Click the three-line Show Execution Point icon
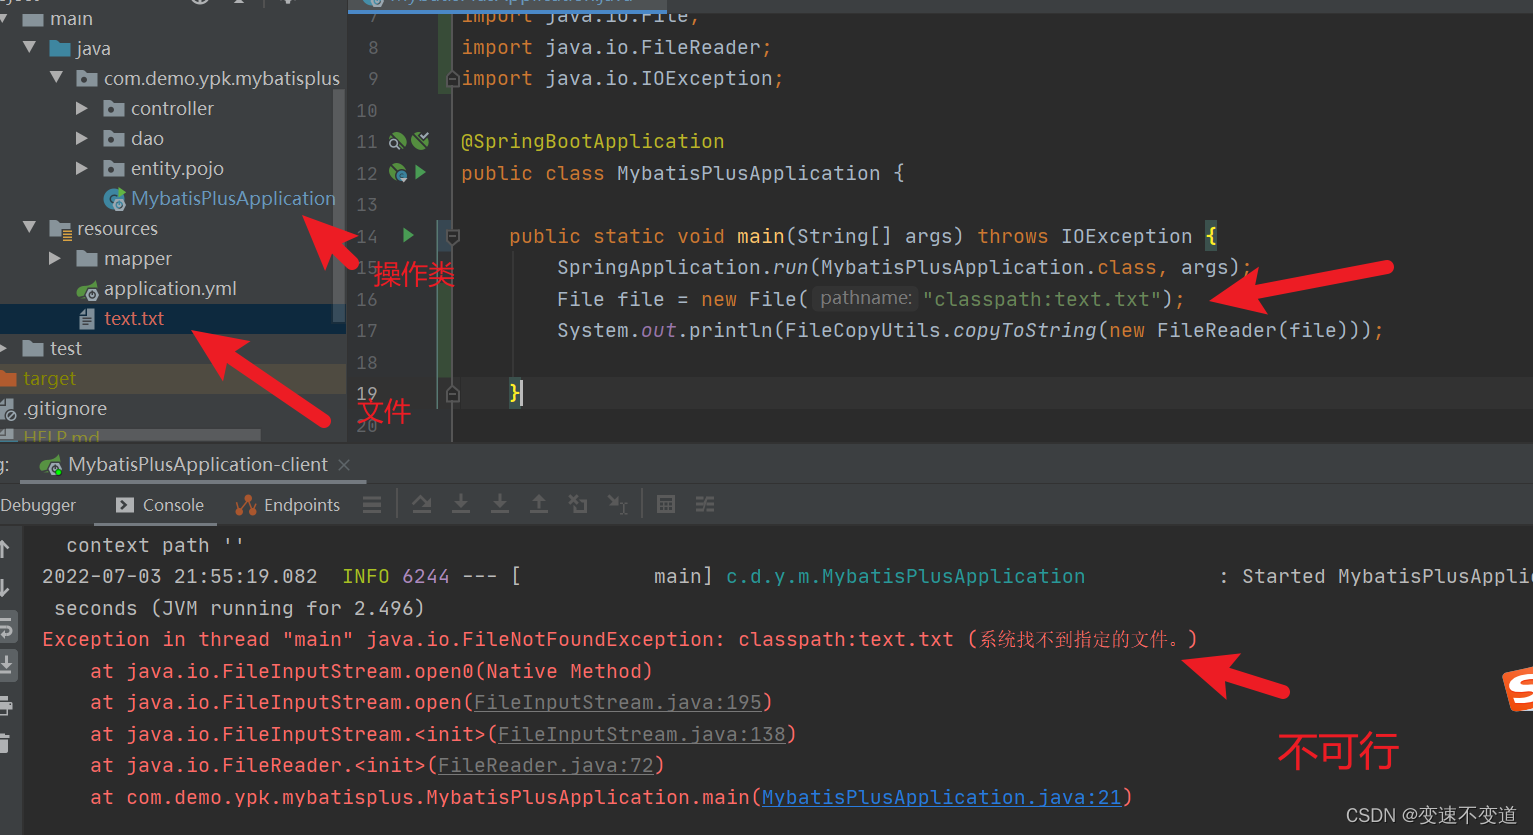The height and width of the screenshot is (835, 1533). [372, 505]
